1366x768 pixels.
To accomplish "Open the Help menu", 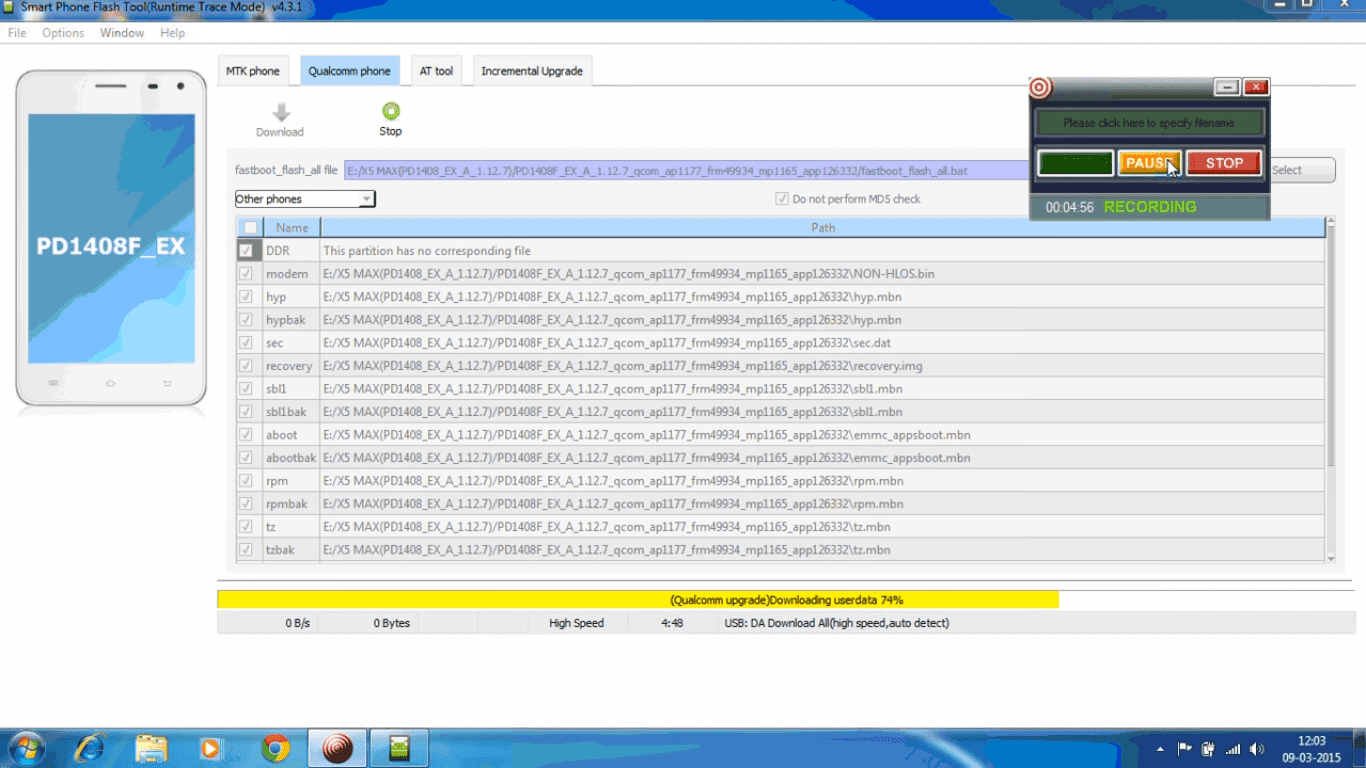I will pos(172,33).
